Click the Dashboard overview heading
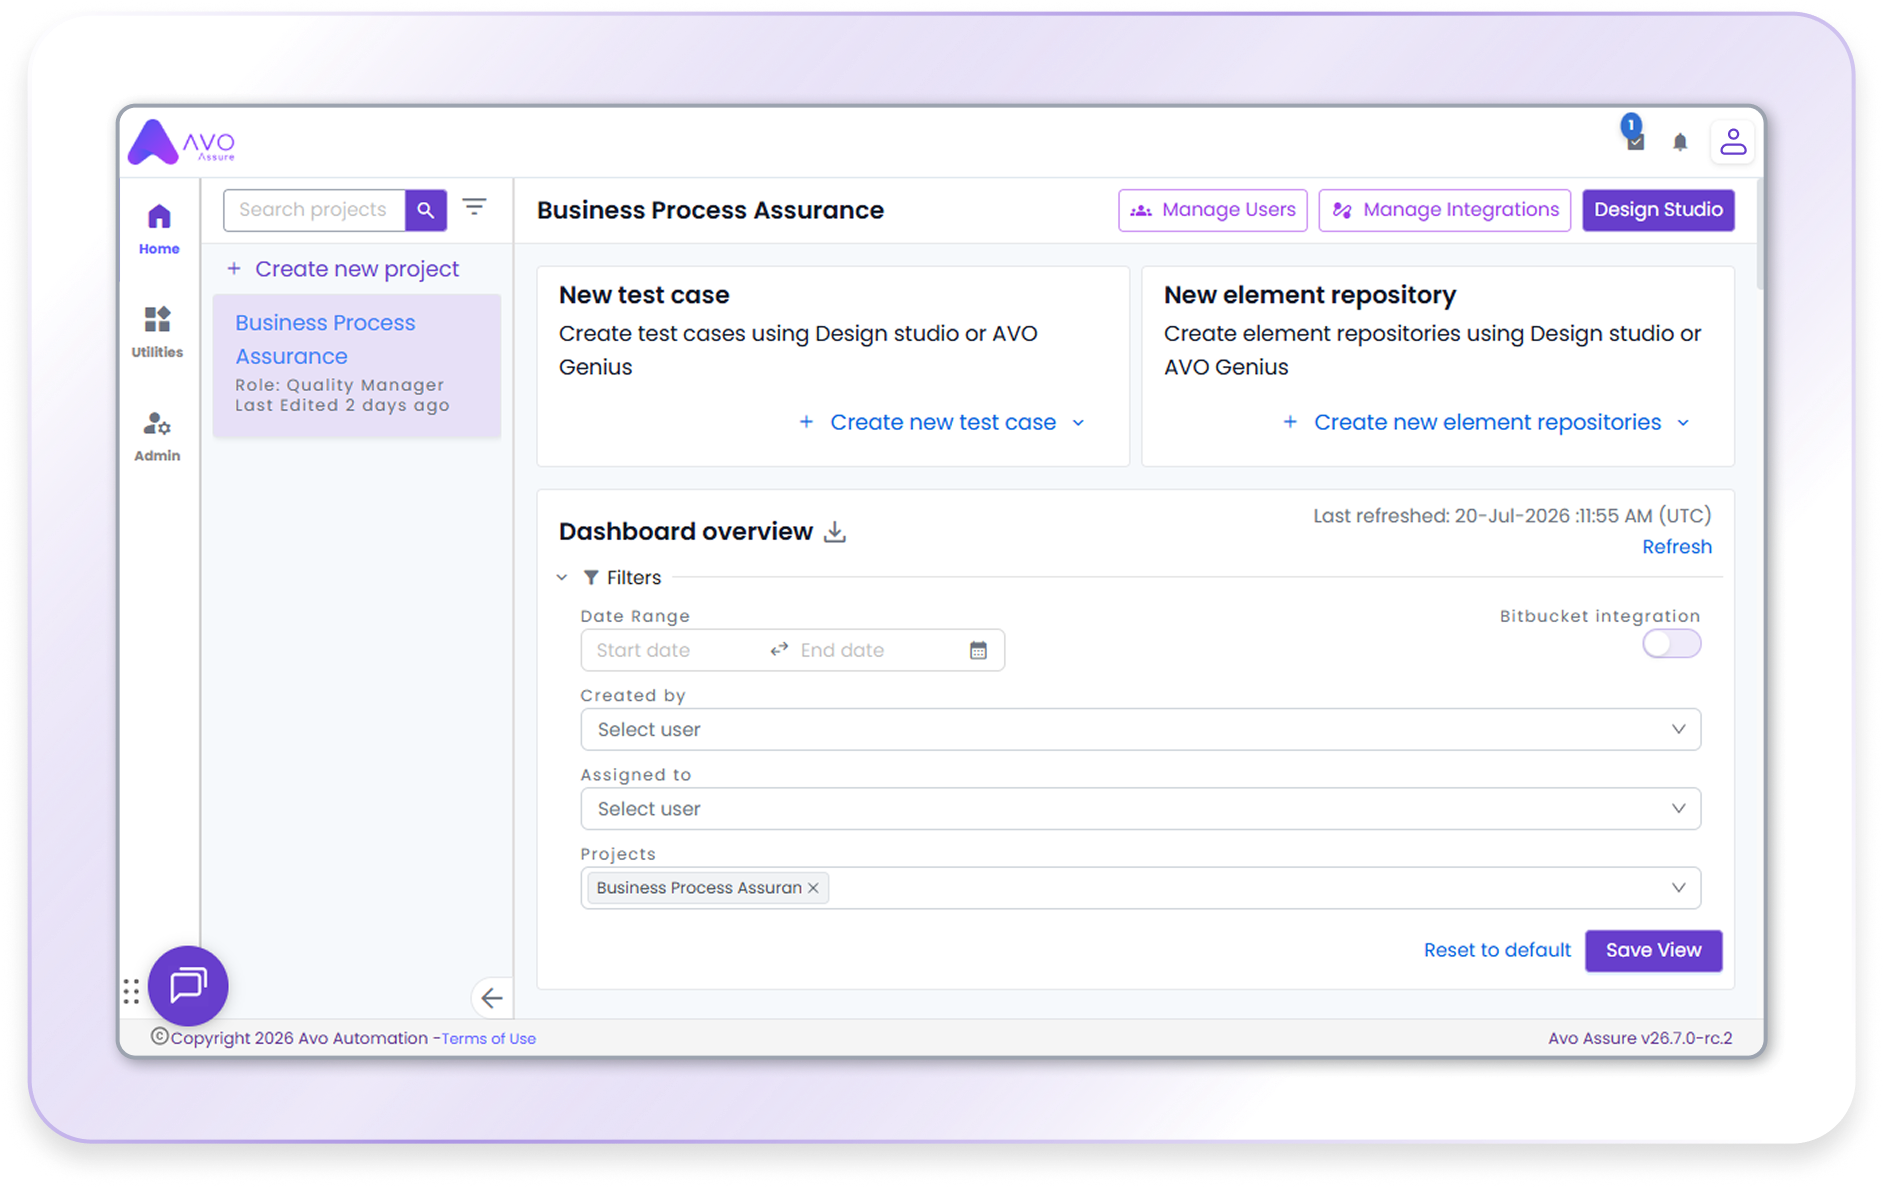The image size is (1884, 1188). [x=685, y=531]
